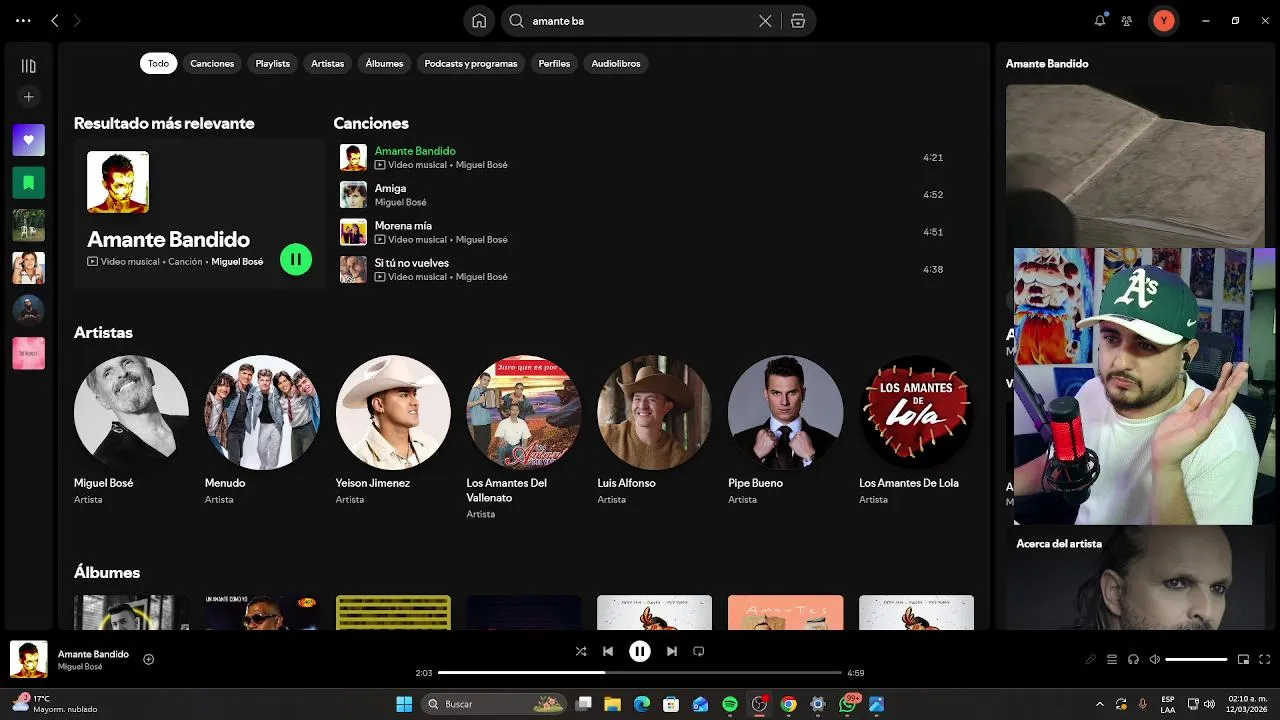The width and height of the screenshot is (1280, 720).
Task: Open the user profile avatar menu
Action: (x=1163, y=20)
